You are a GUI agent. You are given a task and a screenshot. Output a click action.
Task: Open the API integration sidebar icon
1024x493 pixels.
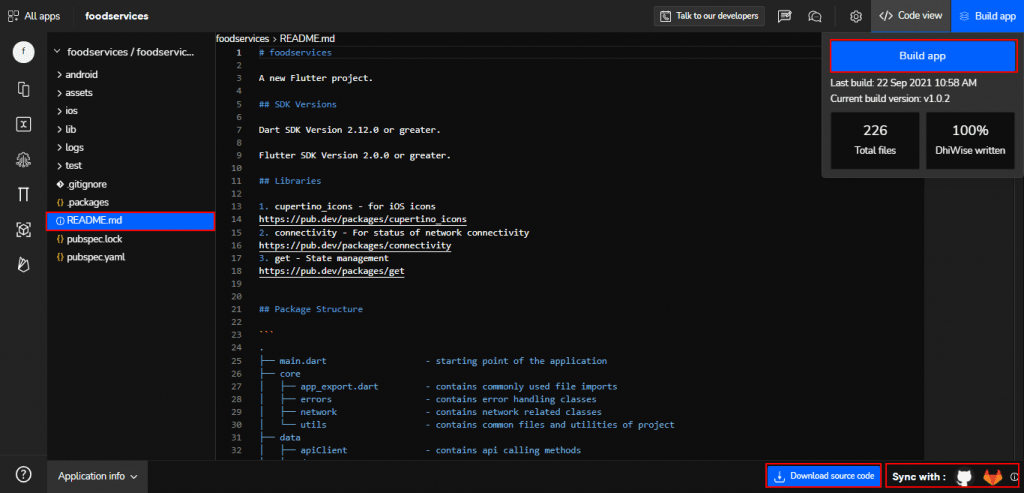[x=24, y=159]
